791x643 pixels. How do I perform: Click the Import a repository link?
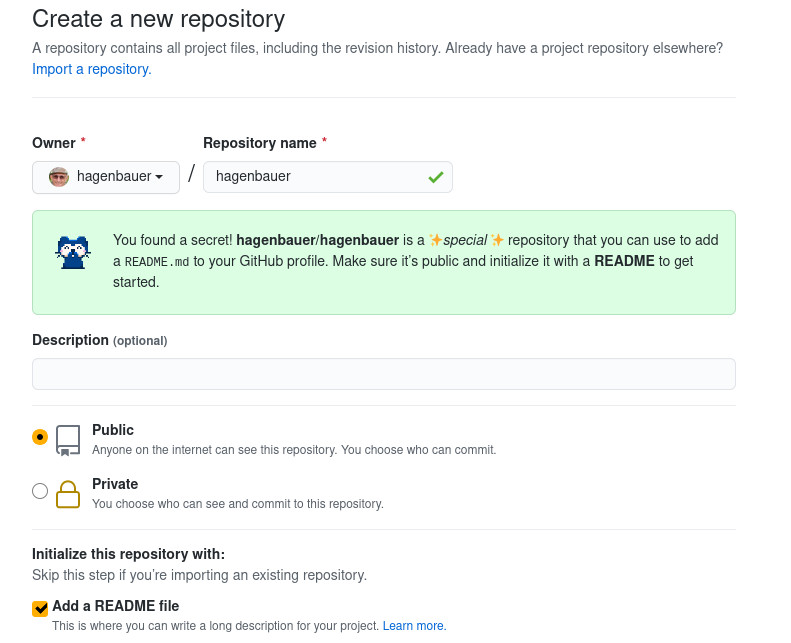(92, 69)
